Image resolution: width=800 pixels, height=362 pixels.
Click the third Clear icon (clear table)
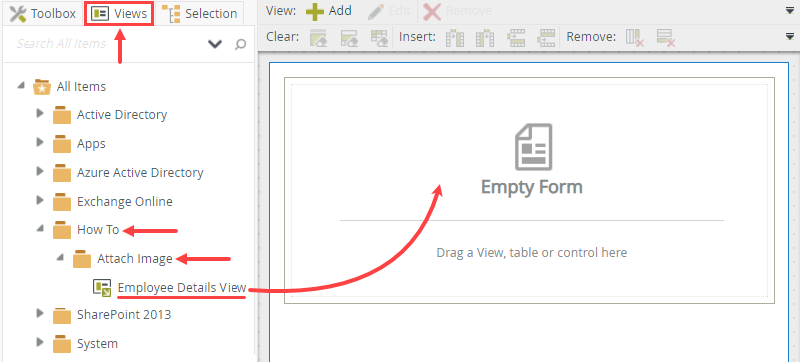(379, 38)
